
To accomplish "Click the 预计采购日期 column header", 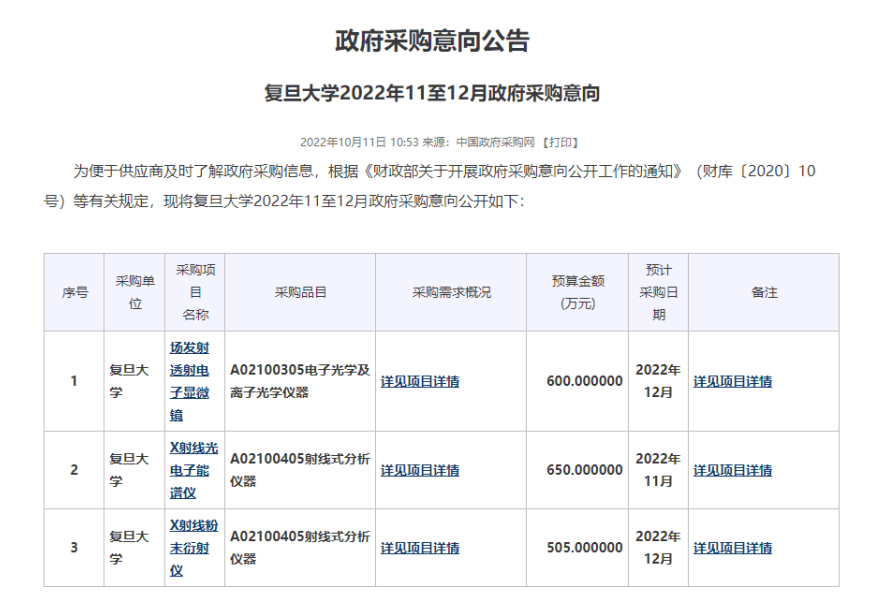I will pos(658,292).
